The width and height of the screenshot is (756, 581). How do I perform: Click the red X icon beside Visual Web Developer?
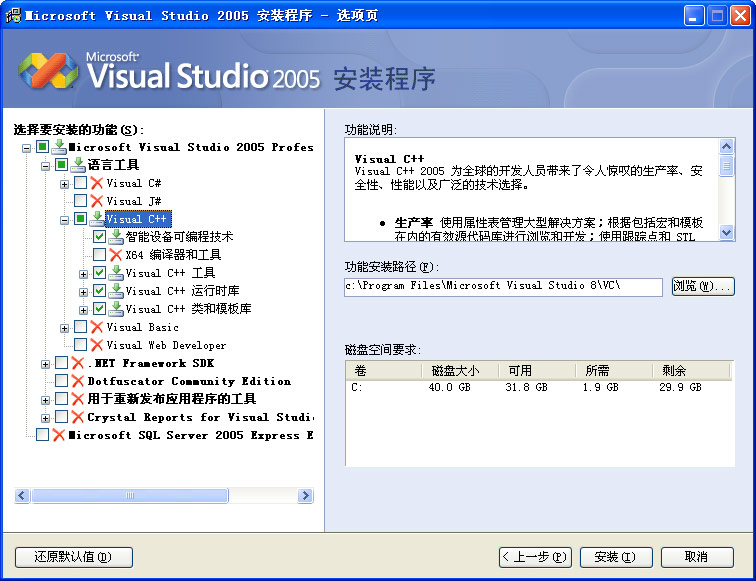point(97,345)
